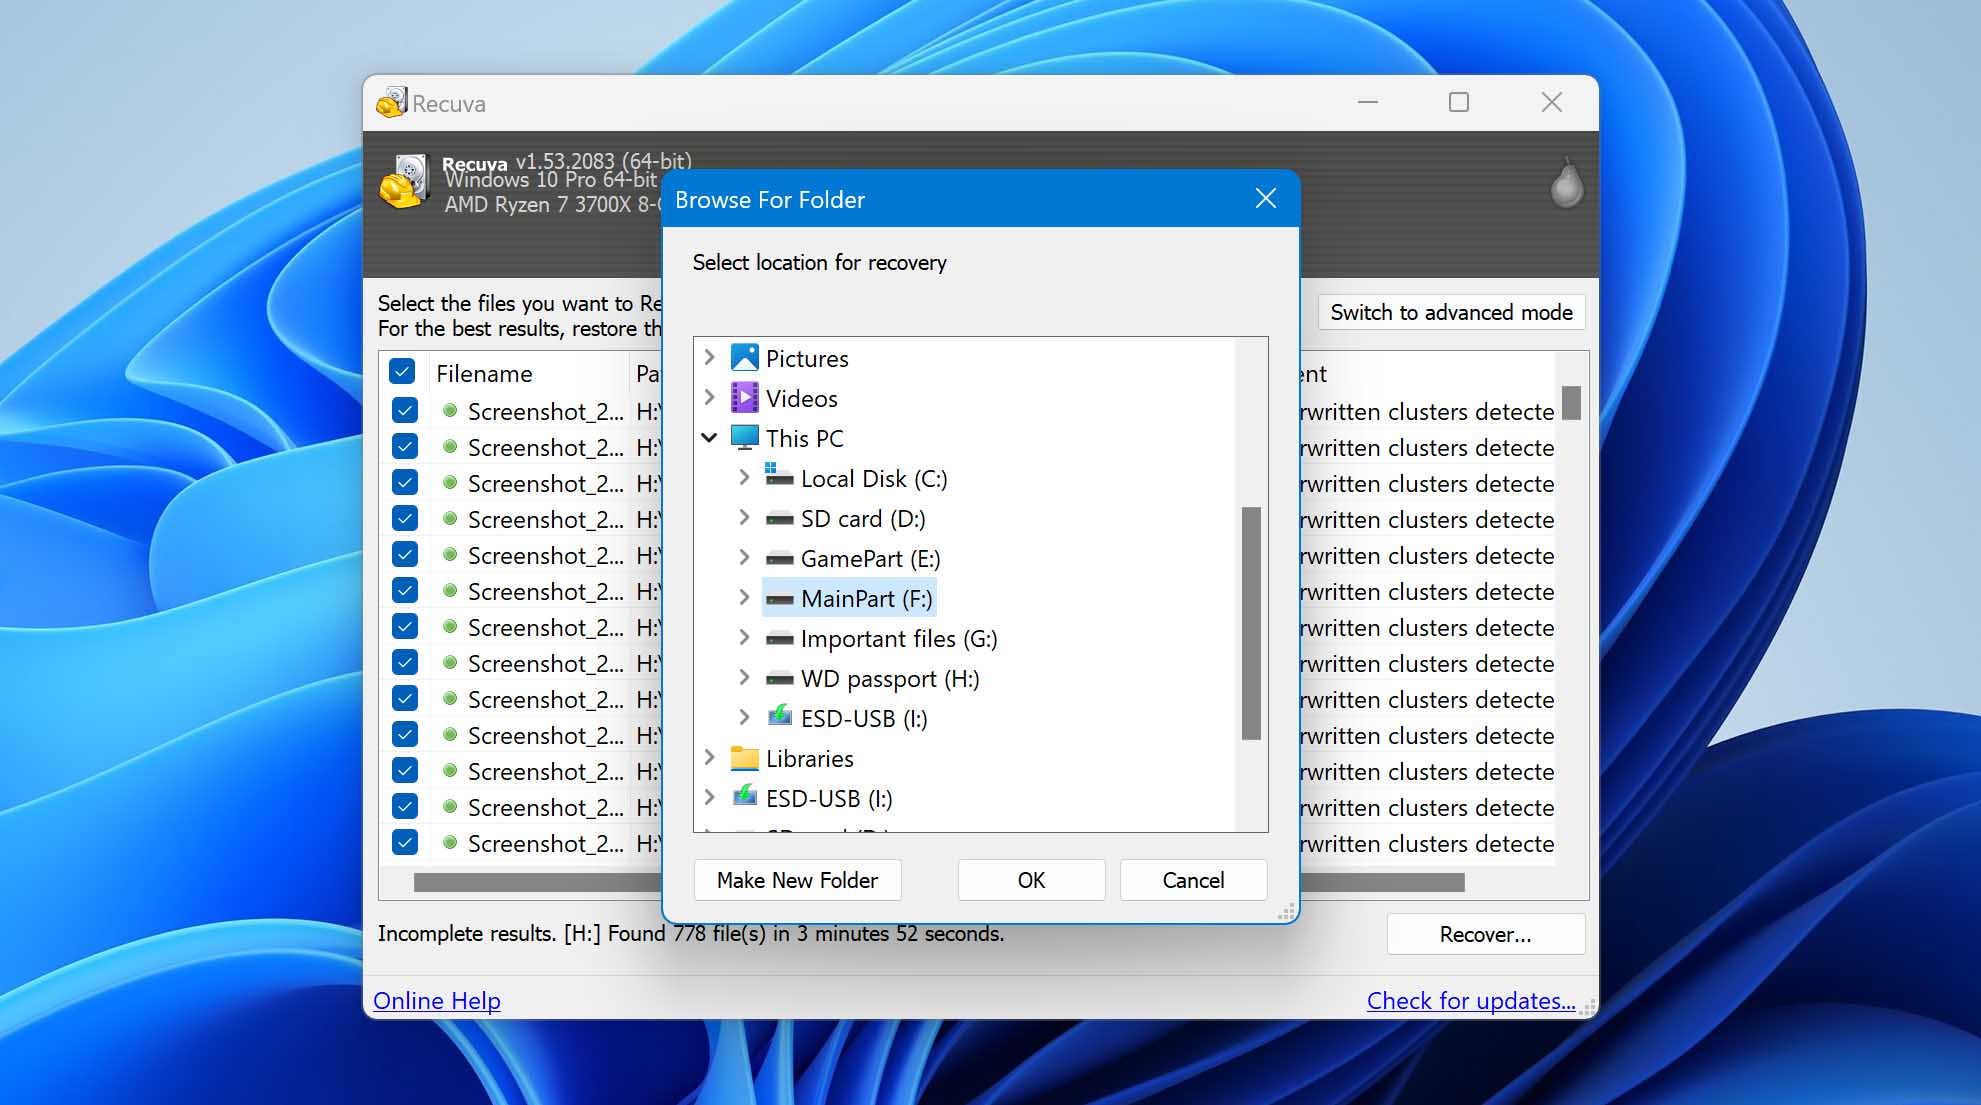
Task: Click the Piriform pear logo
Action: (x=1567, y=183)
